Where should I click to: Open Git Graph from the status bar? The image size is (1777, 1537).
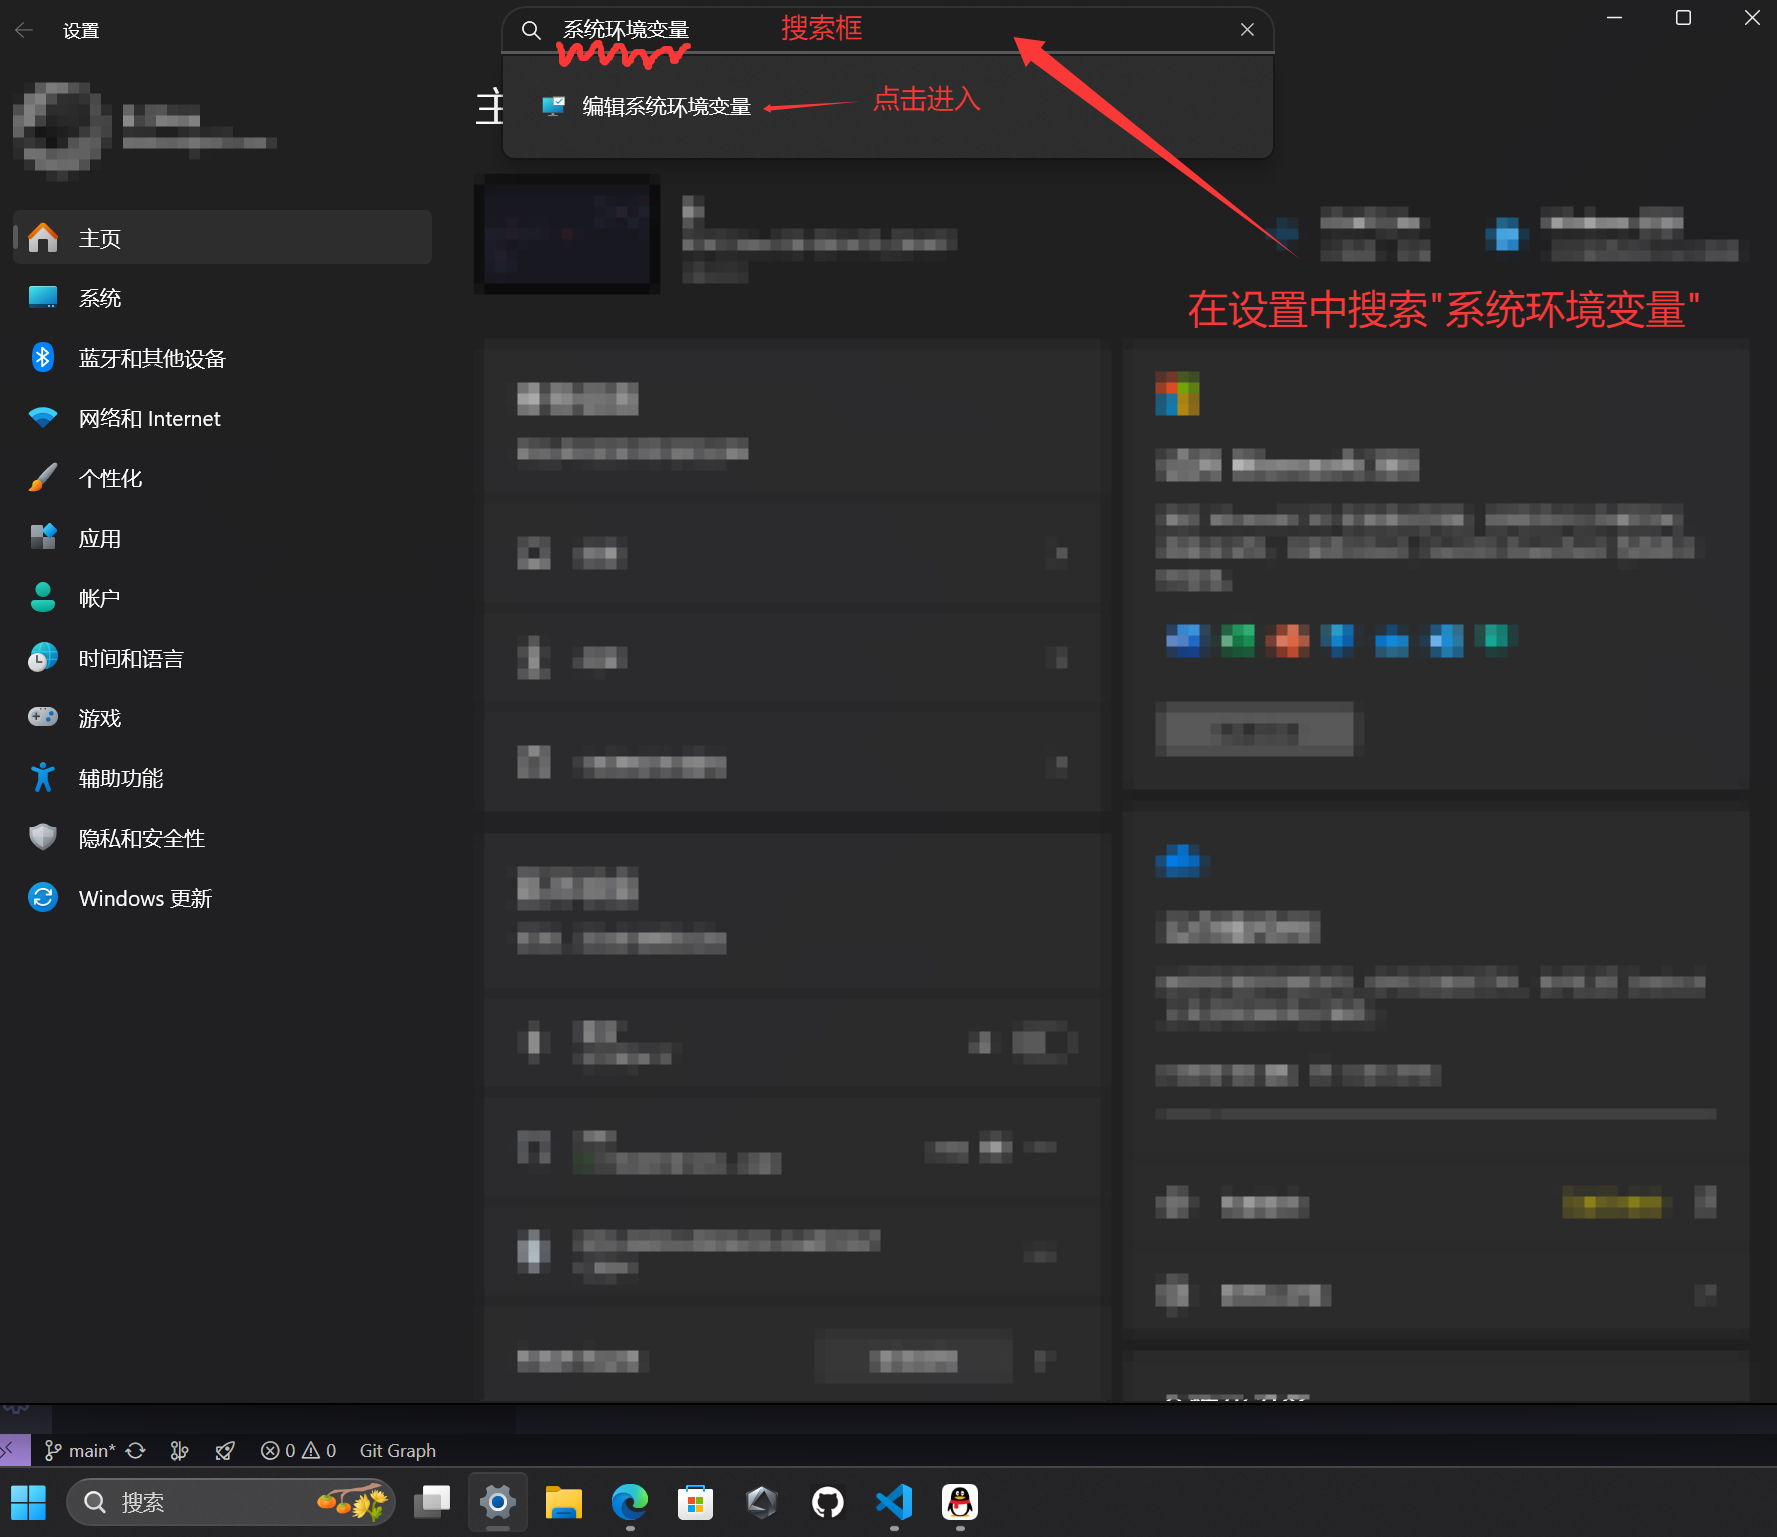397,1450
